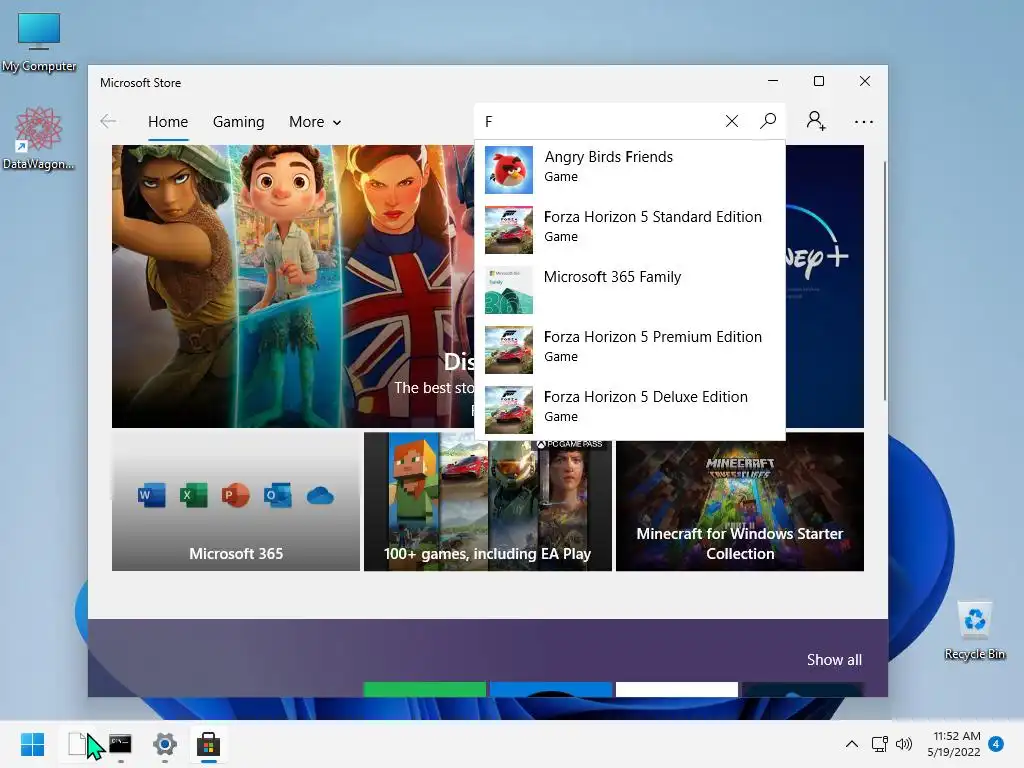1024x768 pixels.
Task: Click the Store page vertical scrollbar
Action: click(885, 281)
